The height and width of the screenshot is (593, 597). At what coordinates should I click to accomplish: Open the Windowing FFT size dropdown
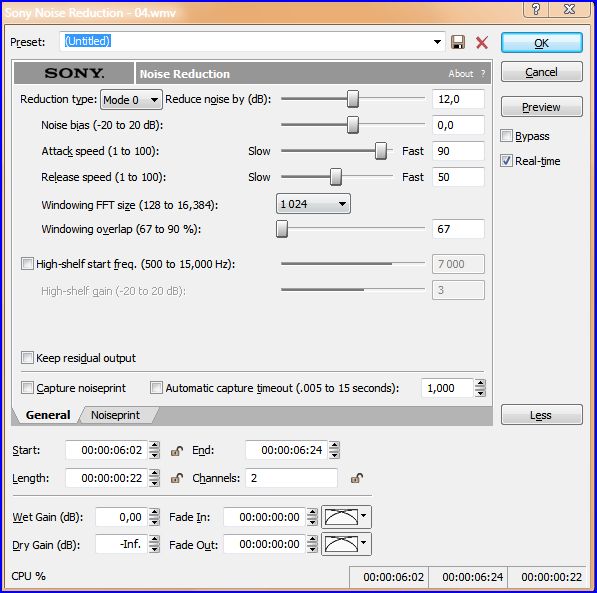(x=313, y=204)
